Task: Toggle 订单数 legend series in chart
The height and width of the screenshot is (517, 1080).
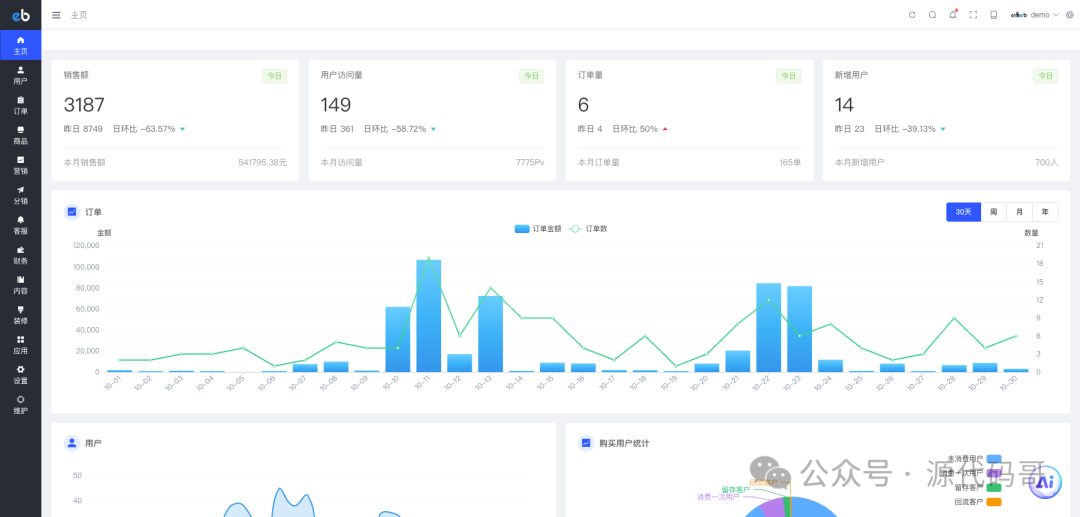Action: click(x=588, y=229)
